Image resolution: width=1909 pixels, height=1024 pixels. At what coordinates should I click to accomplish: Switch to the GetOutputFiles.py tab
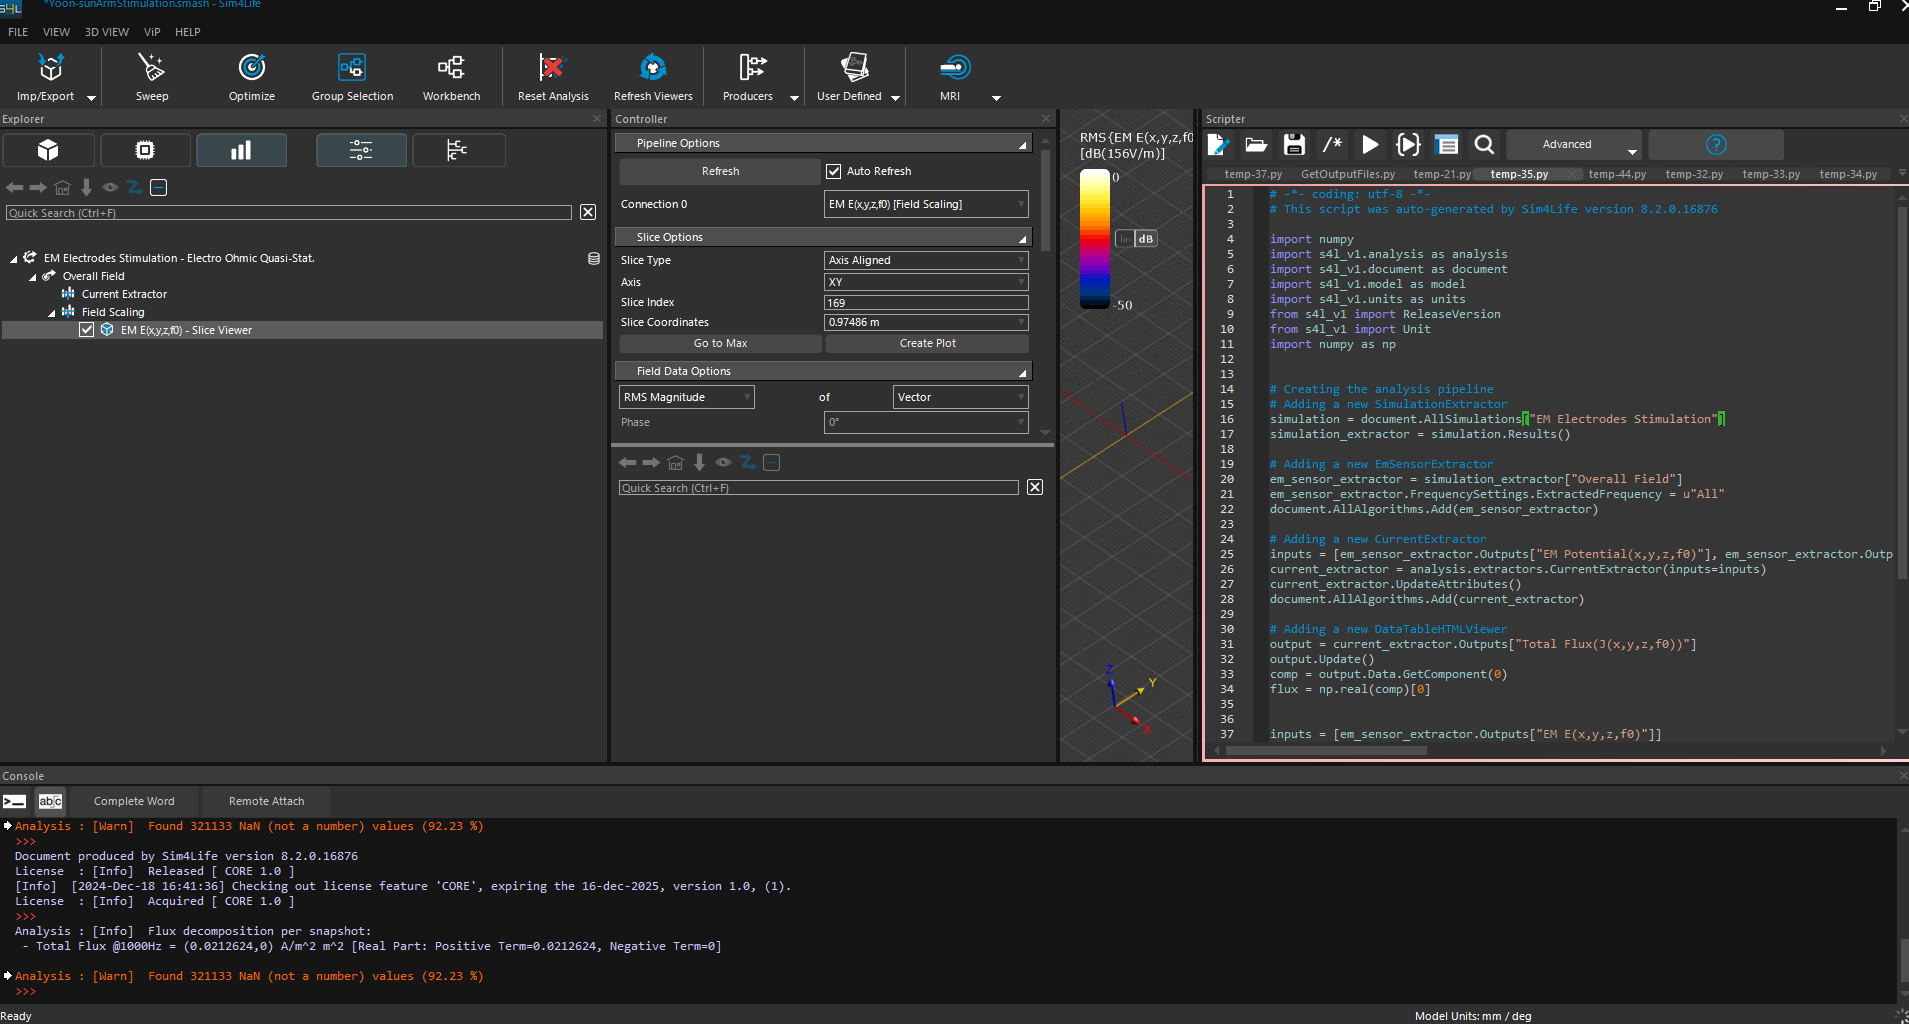(x=1348, y=174)
